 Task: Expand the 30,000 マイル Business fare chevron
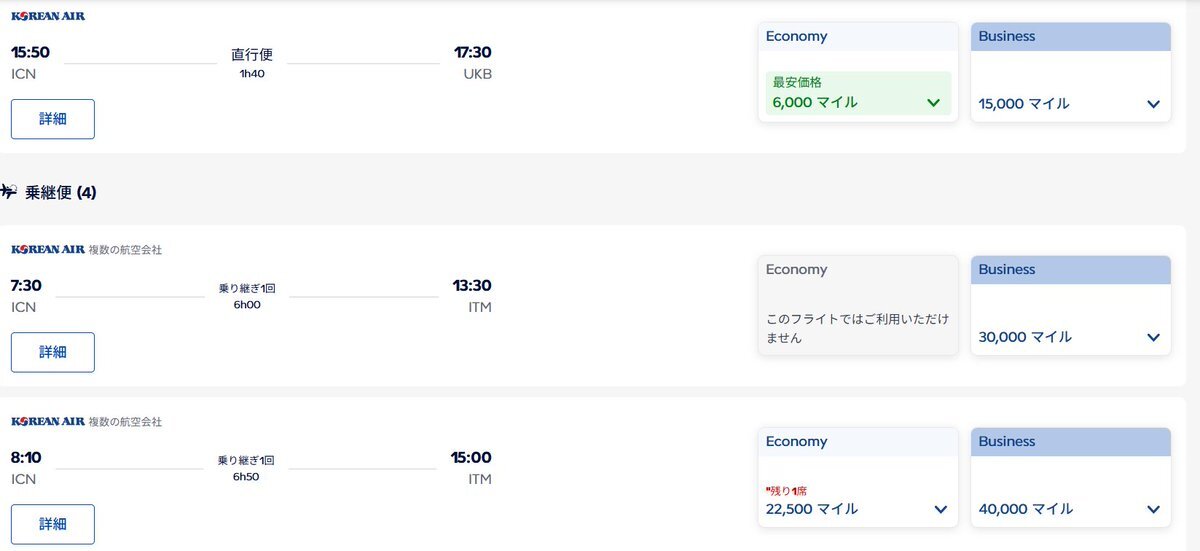pyautogui.click(x=1153, y=338)
